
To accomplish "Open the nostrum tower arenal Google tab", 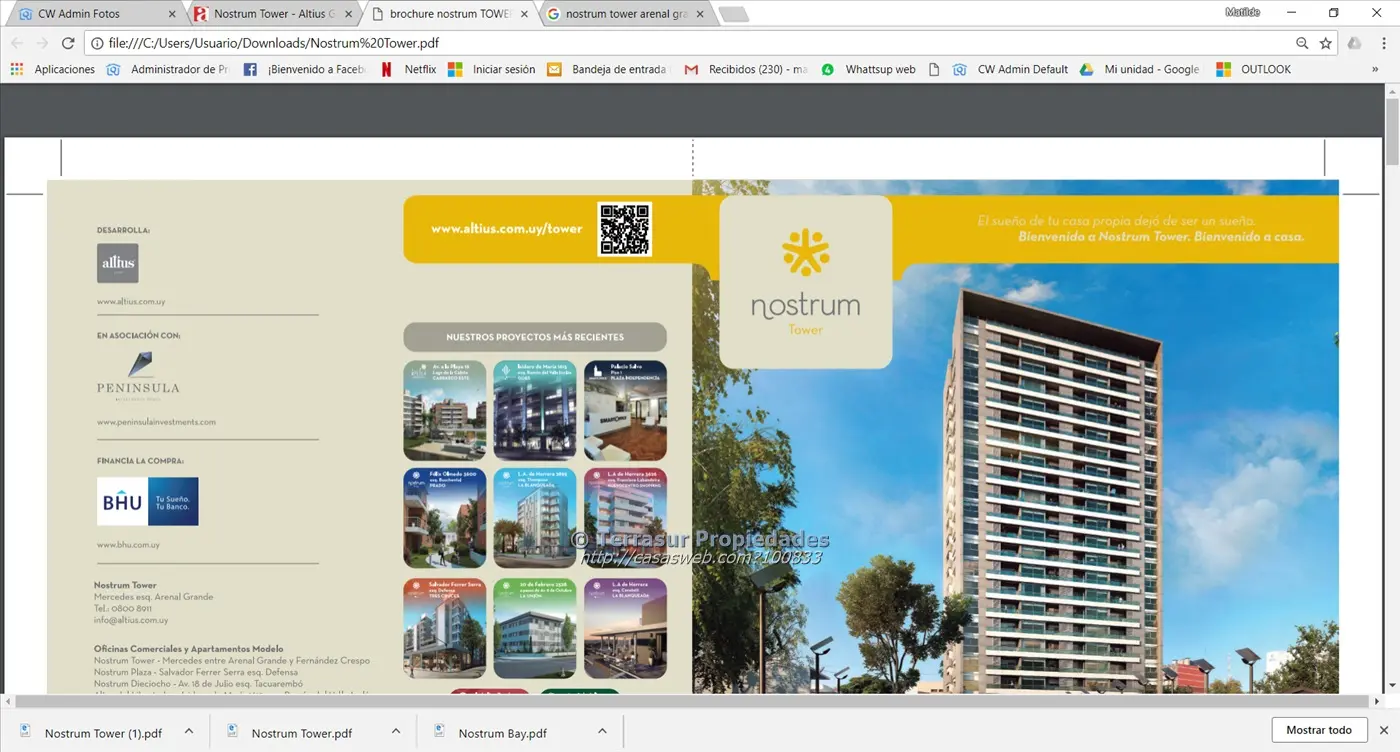I will tap(624, 14).
